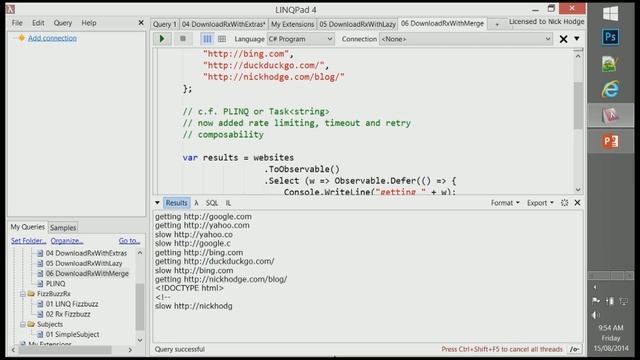Click the /o- optimization toggle in status bar
This screenshot has width=640, height=360.
click(574, 349)
